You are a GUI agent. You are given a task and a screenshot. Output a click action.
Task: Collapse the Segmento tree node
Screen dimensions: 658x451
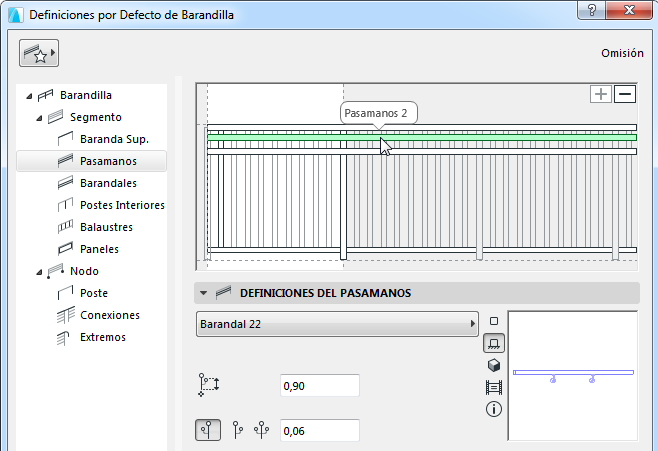click(x=39, y=118)
